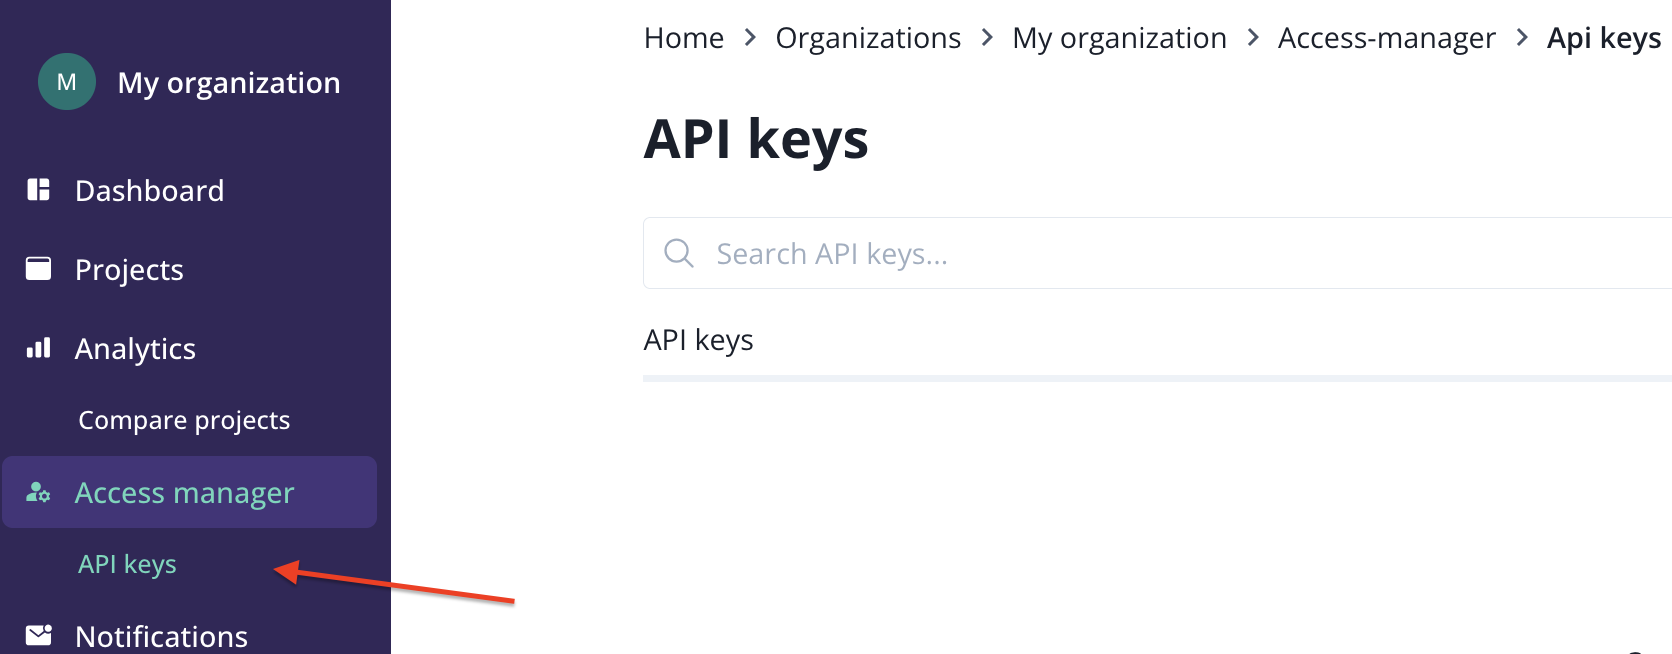Open Dashboard from the sidebar
The height and width of the screenshot is (654, 1672).
149,190
